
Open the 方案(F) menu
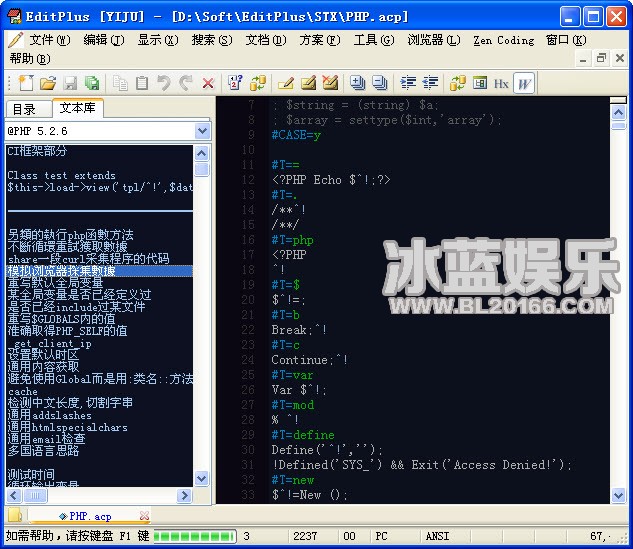[320, 40]
